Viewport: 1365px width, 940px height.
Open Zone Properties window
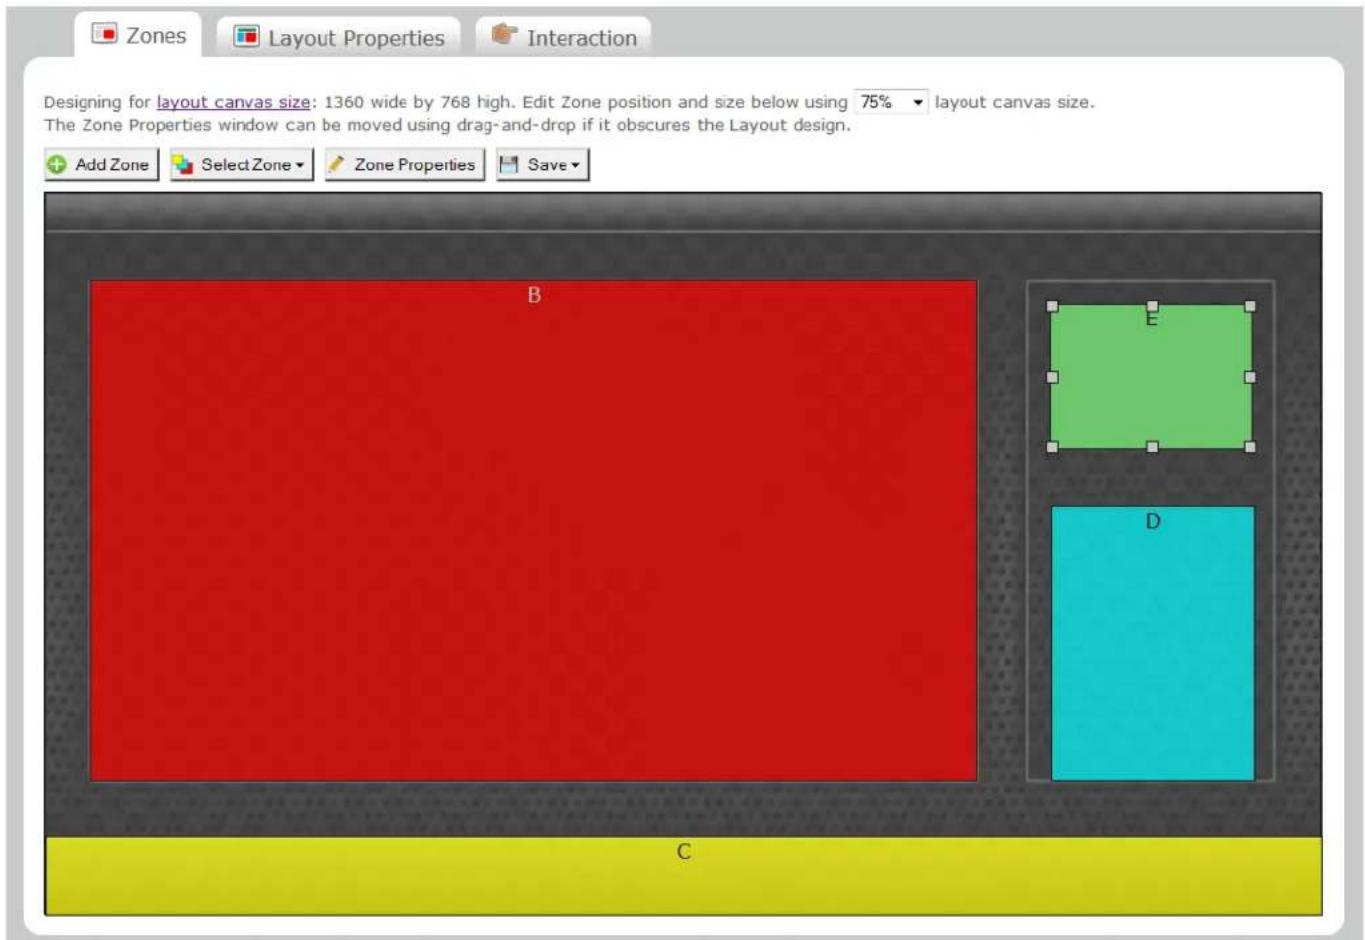pyautogui.click(x=404, y=165)
